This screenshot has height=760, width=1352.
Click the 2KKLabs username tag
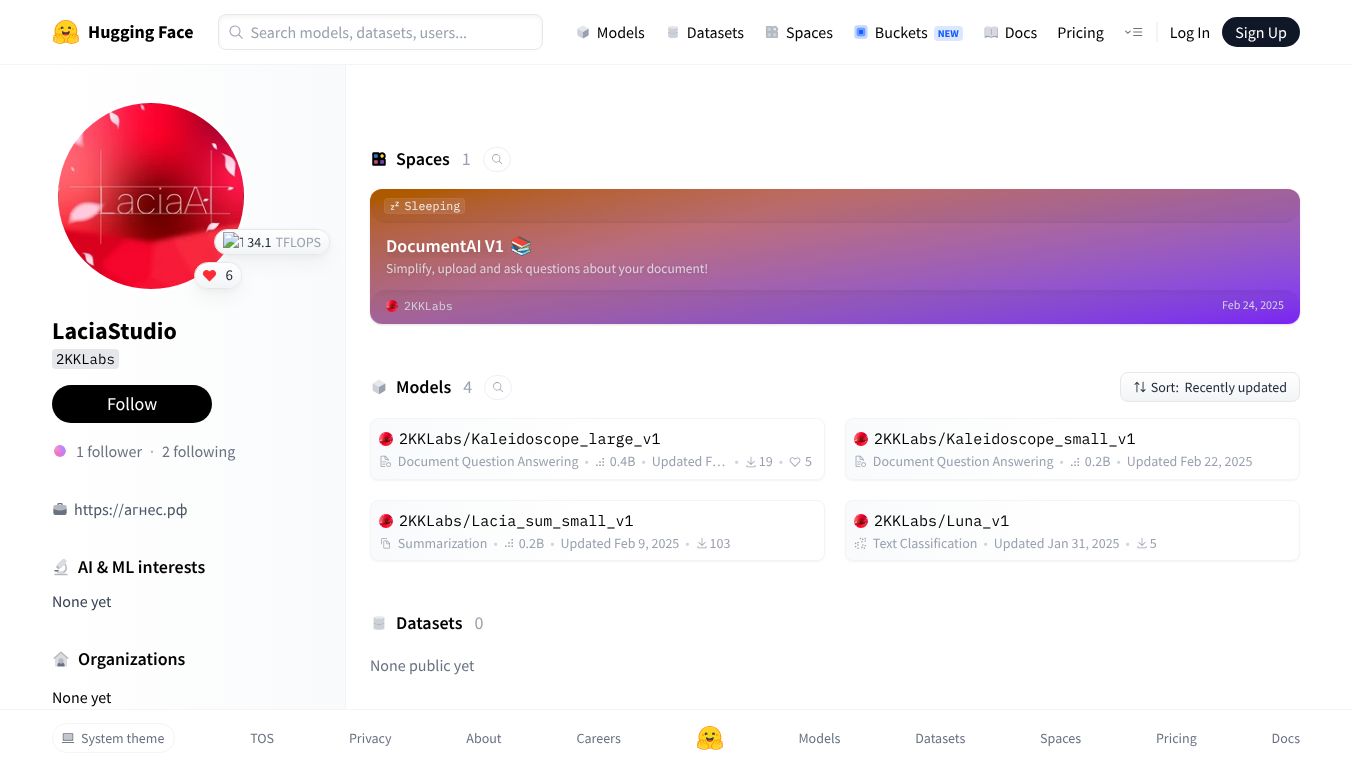point(85,359)
